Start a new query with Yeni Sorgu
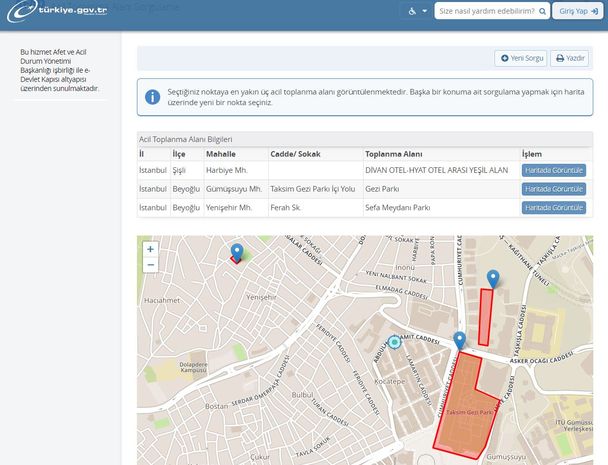The width and height of the screenshot is (608, 465). tap(521, 58)
